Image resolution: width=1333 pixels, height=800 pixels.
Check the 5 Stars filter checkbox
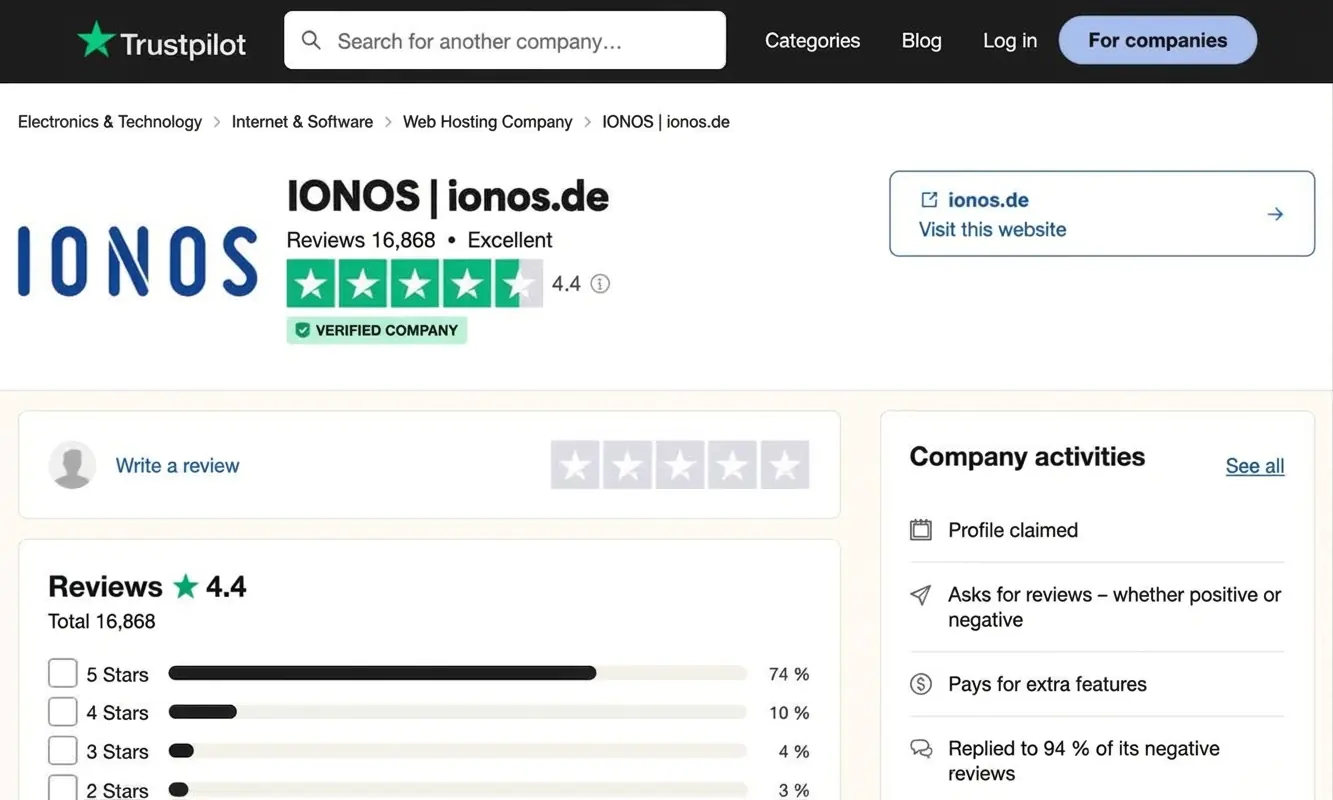(x=62, y=672)
